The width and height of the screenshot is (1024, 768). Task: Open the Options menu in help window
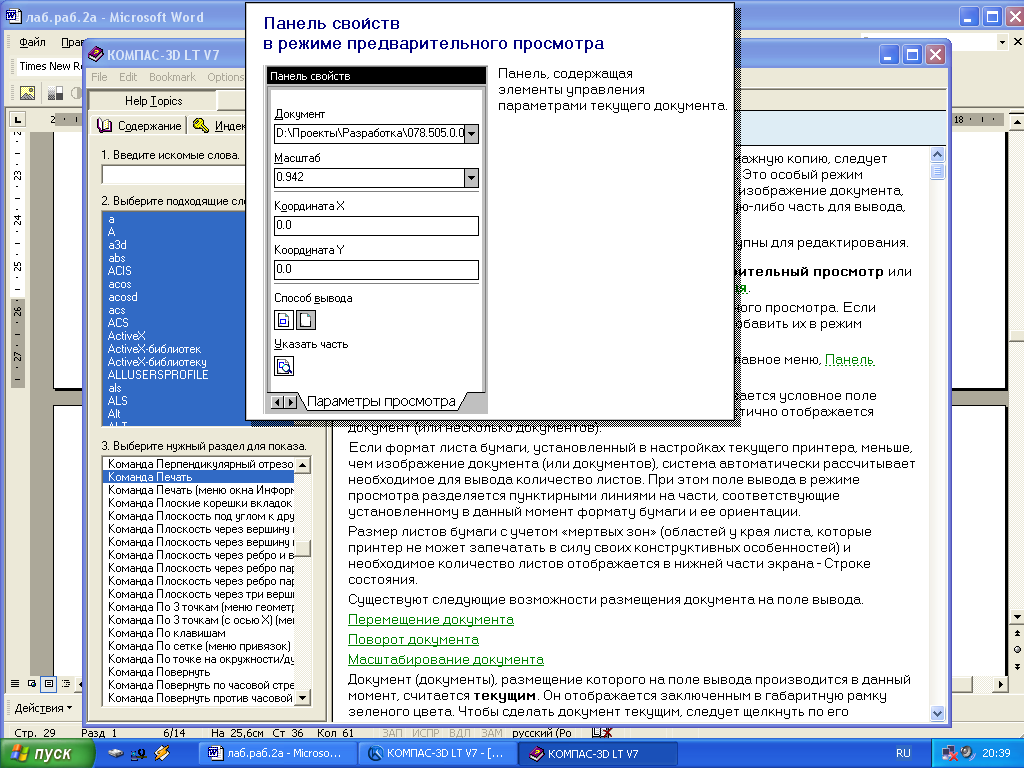click(x=225, y=77)
